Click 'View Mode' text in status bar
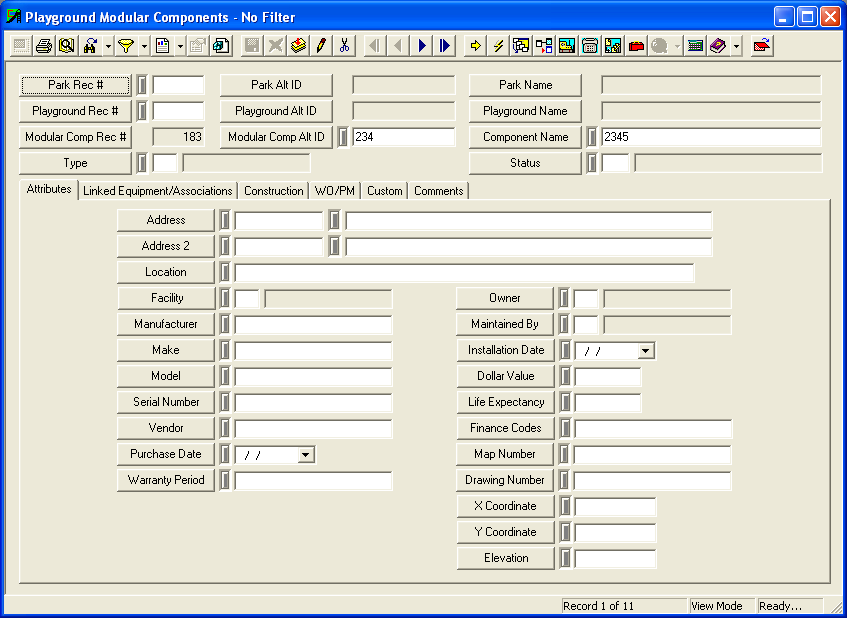This screenshot has width=847, height=618. 717,606
